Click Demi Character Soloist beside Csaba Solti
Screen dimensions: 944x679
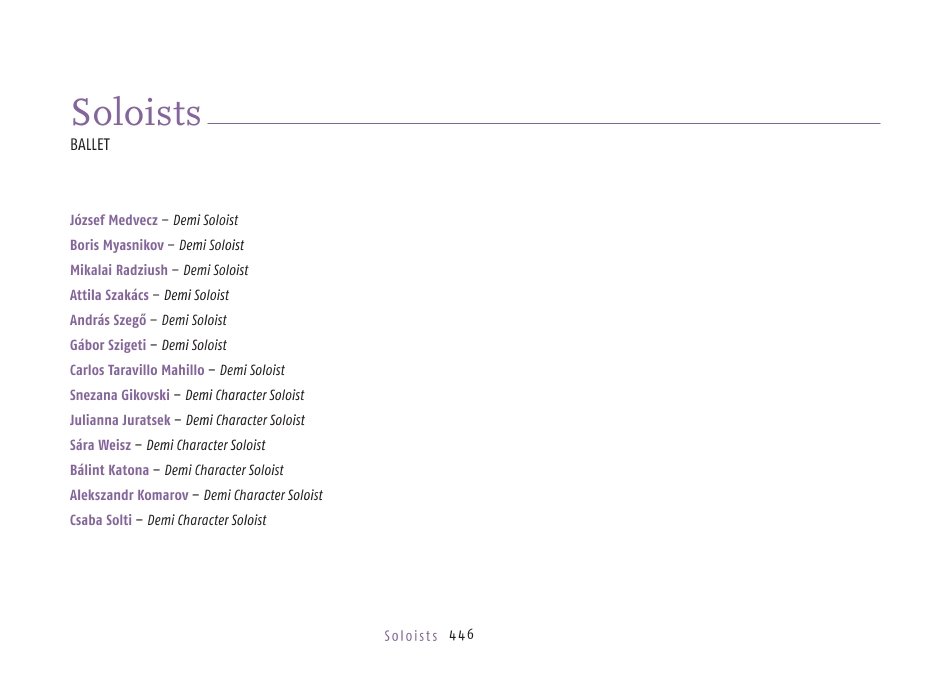[207, 520]
